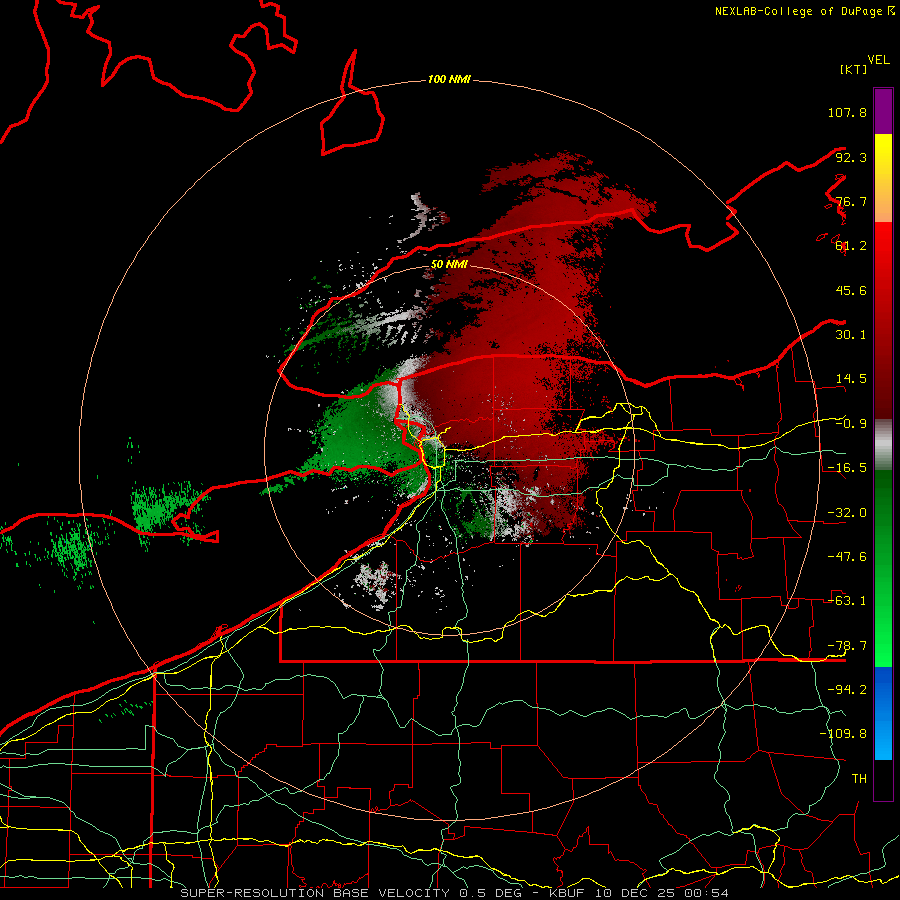The height and width of the screenshot is (900, 900).
Task: Click the -109.8 velocity scale value
Action: [843, 734]
